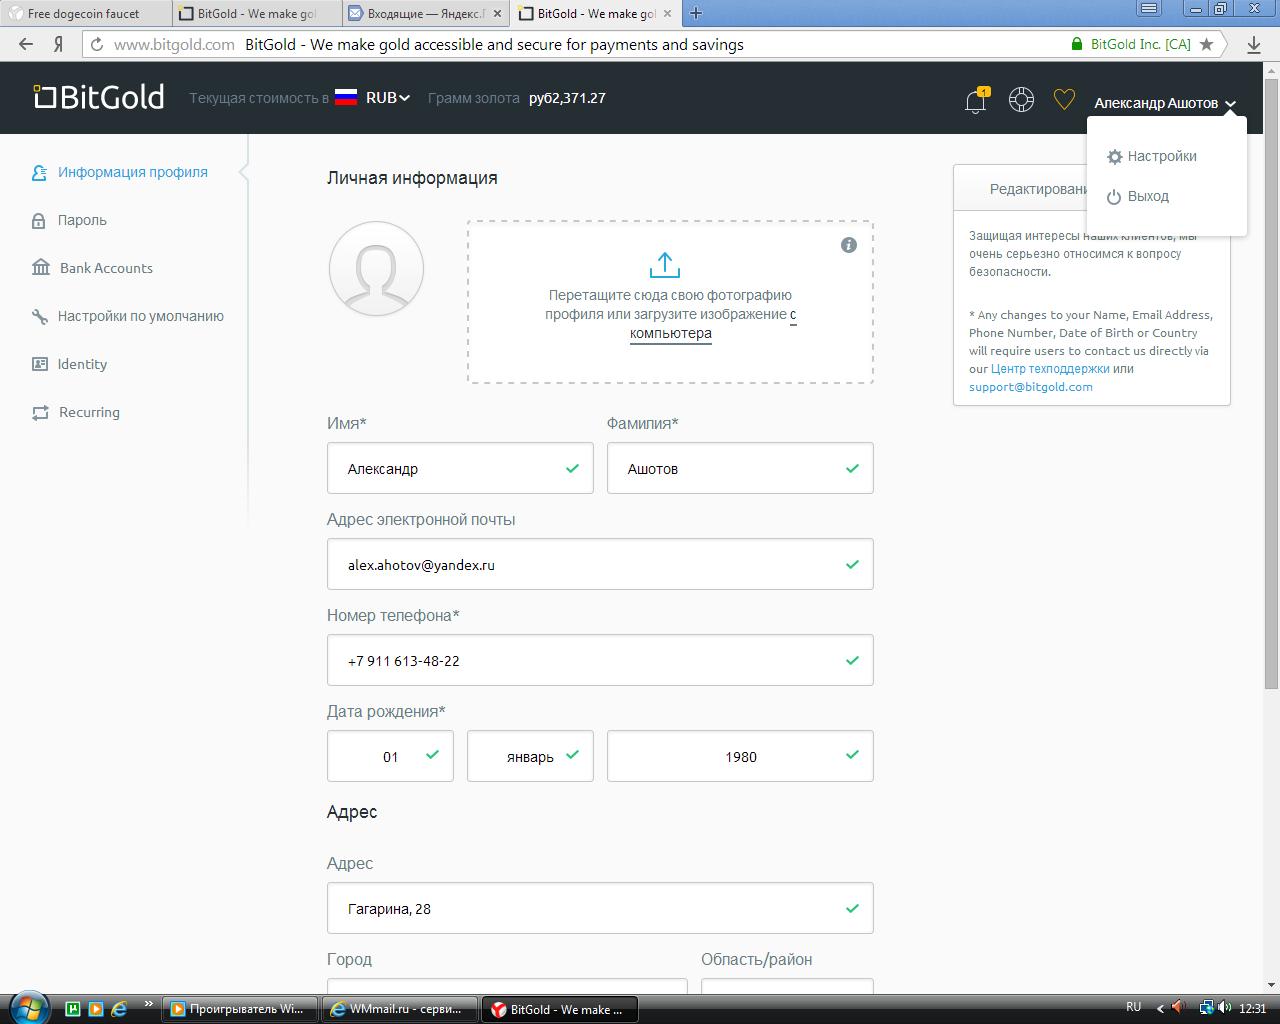Click the Имя field with Александр
The width and height of the screenshot is (1280, 1024).
click(x=460, y=468)
